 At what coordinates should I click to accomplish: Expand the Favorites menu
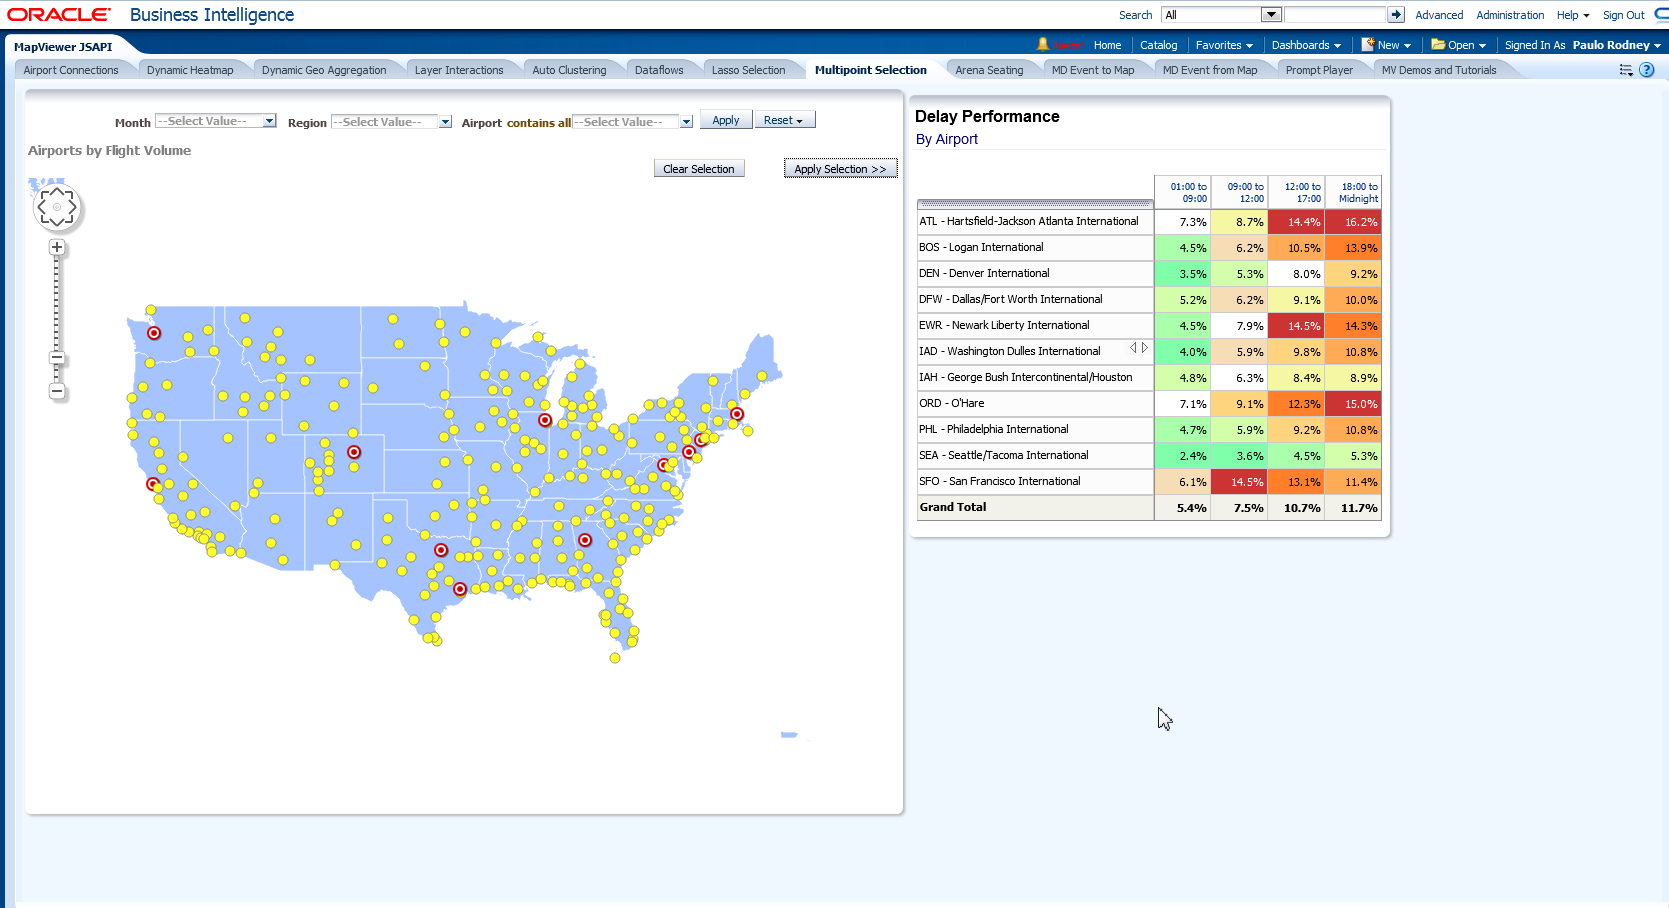[x=1224, y=45]
